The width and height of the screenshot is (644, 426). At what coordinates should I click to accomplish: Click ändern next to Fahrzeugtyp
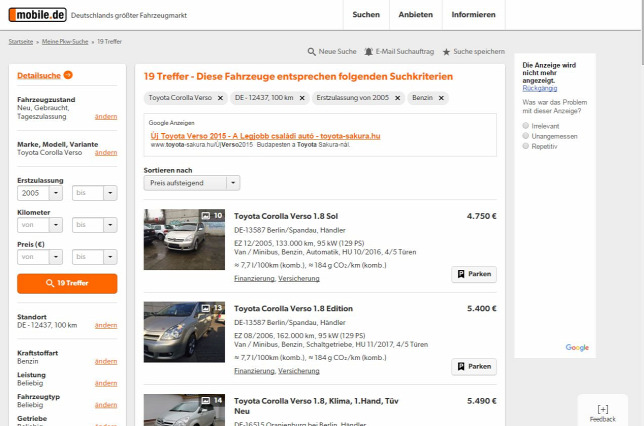(x=106, y=405)
